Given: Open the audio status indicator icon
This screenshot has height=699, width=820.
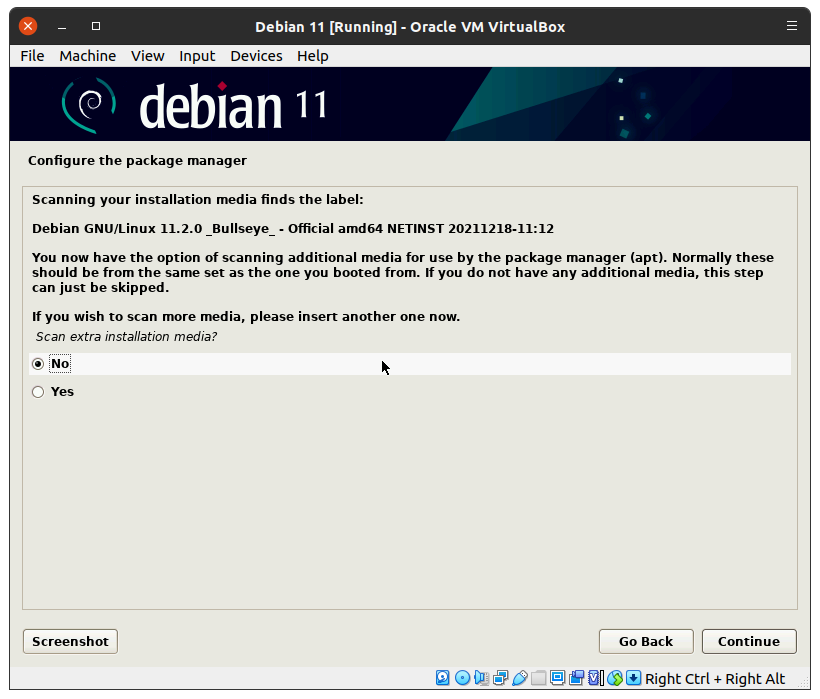Looking at the screenshot, I should (481, 678).
